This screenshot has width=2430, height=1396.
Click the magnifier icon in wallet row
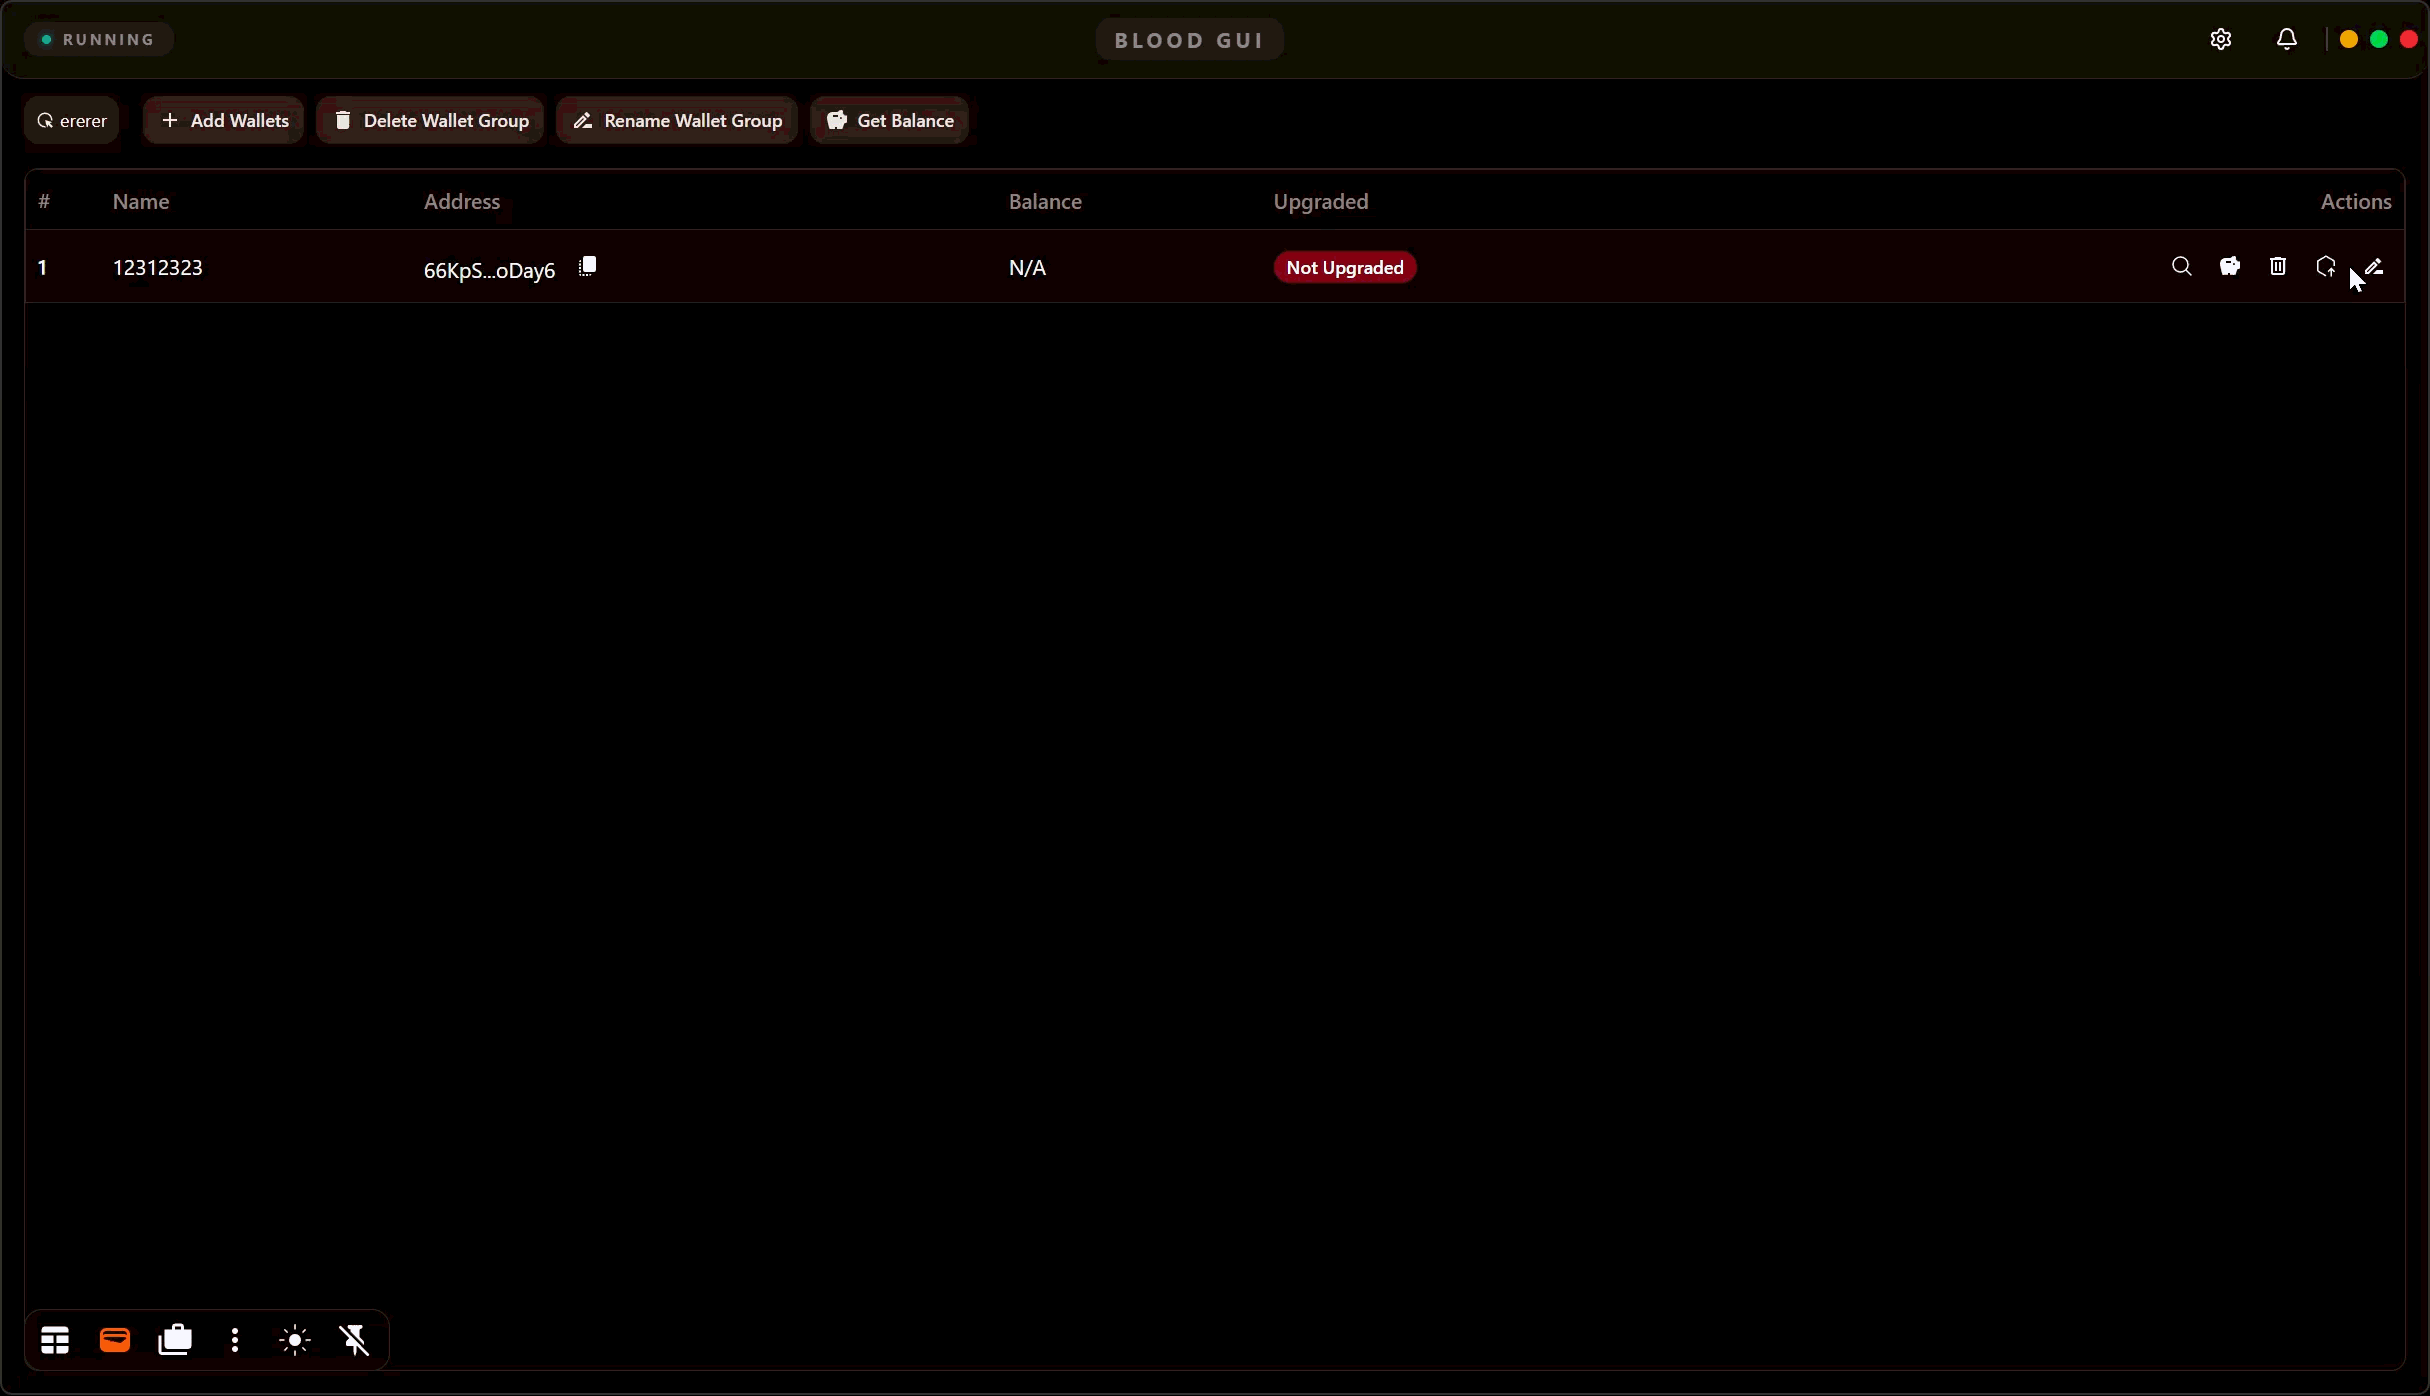(x=2181, y=267)
